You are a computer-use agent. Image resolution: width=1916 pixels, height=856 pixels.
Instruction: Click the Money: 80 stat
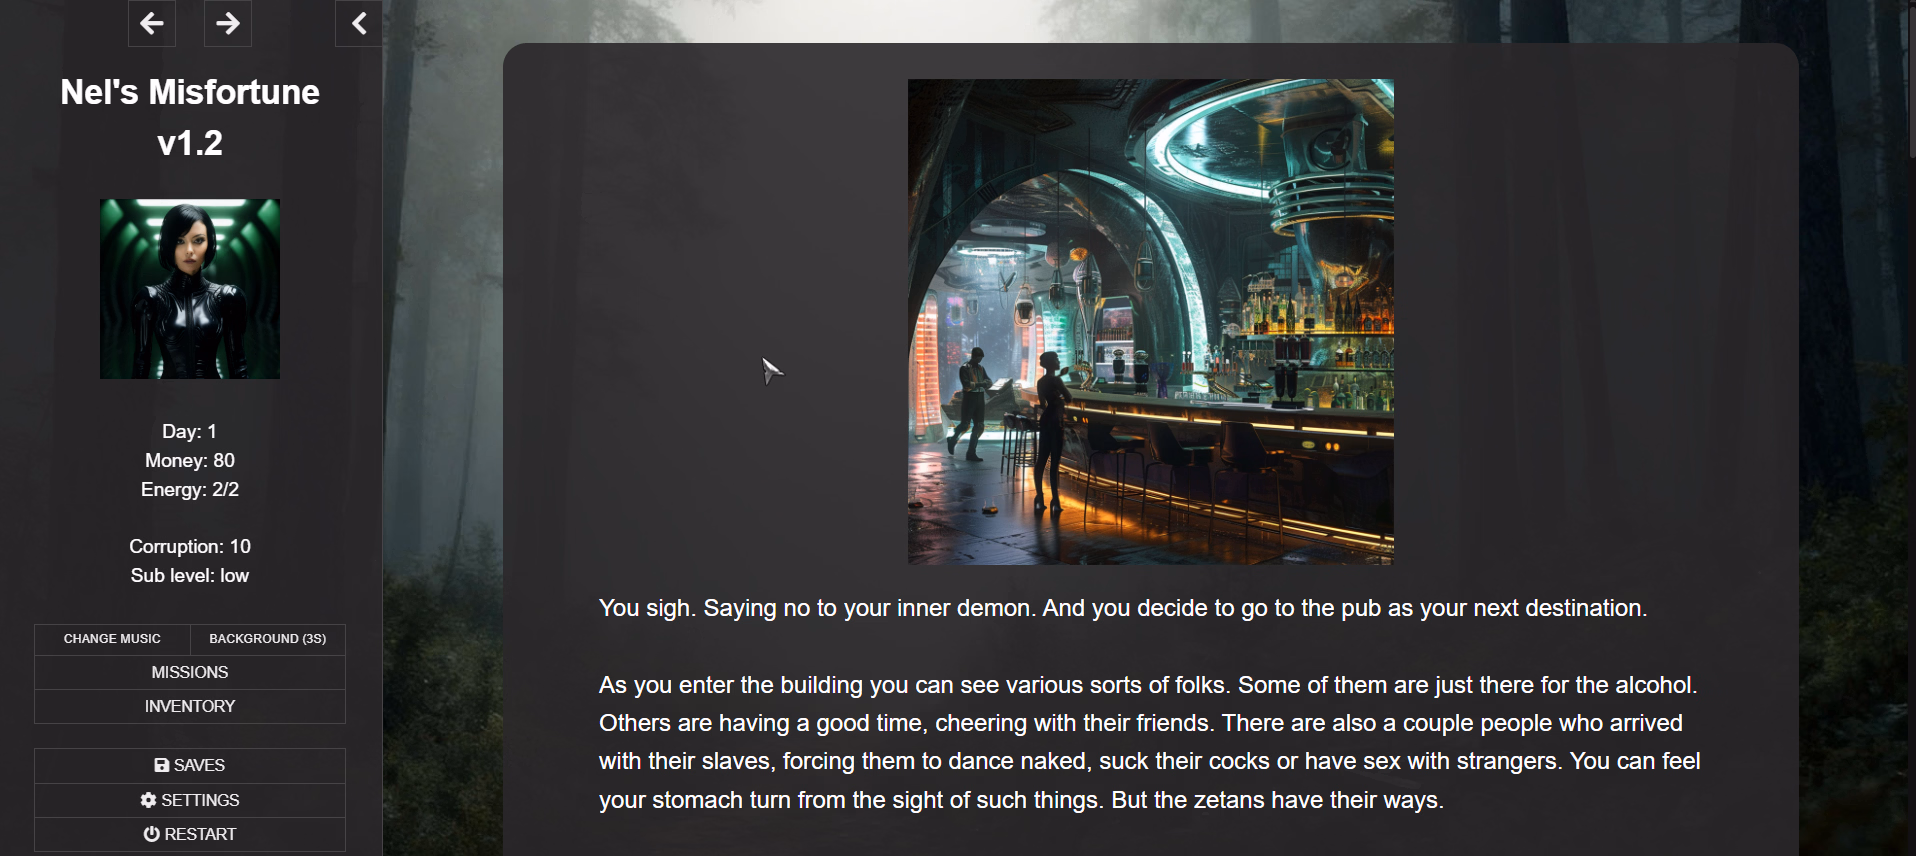point(190,461)
